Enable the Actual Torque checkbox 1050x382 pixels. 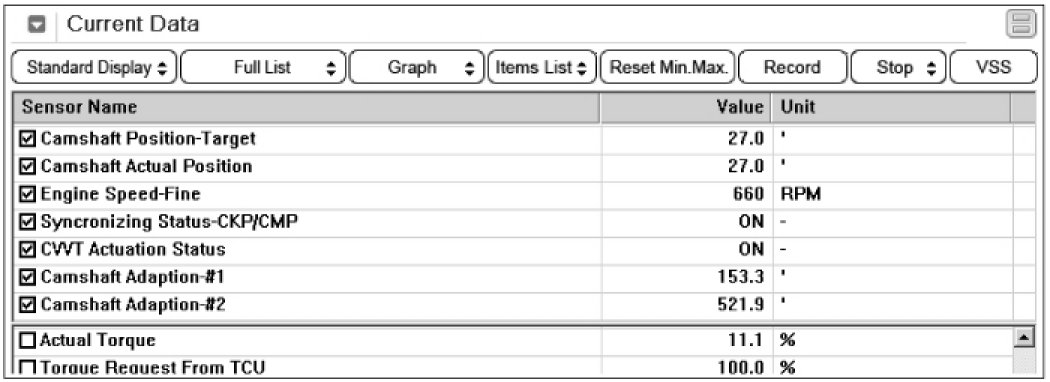[x=27, y=340]
